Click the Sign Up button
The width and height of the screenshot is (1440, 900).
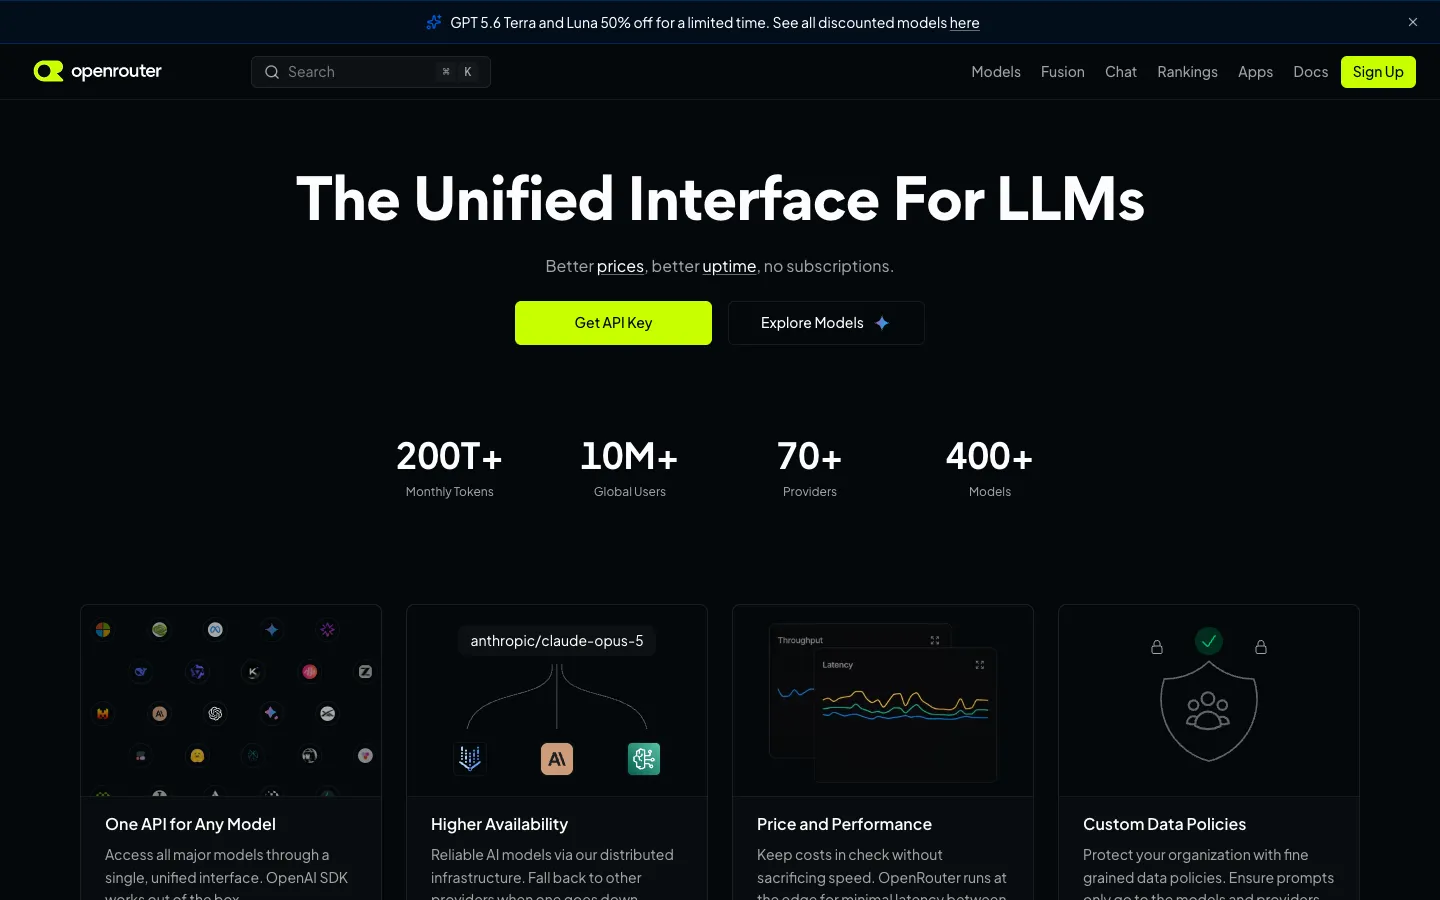coord(1378,72)
